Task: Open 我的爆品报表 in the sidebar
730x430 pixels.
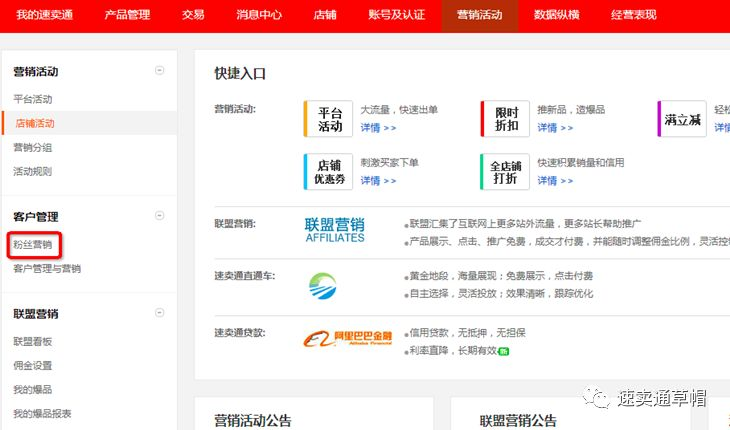Action: pos(42,414)
